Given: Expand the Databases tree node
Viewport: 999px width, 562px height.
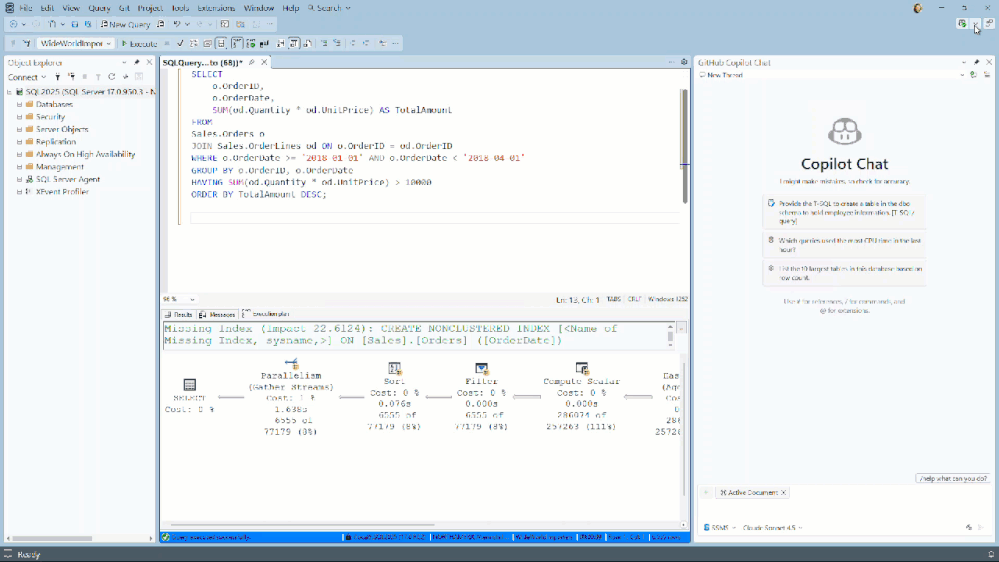Looking at the screenshot, I should tap(19, 104).
